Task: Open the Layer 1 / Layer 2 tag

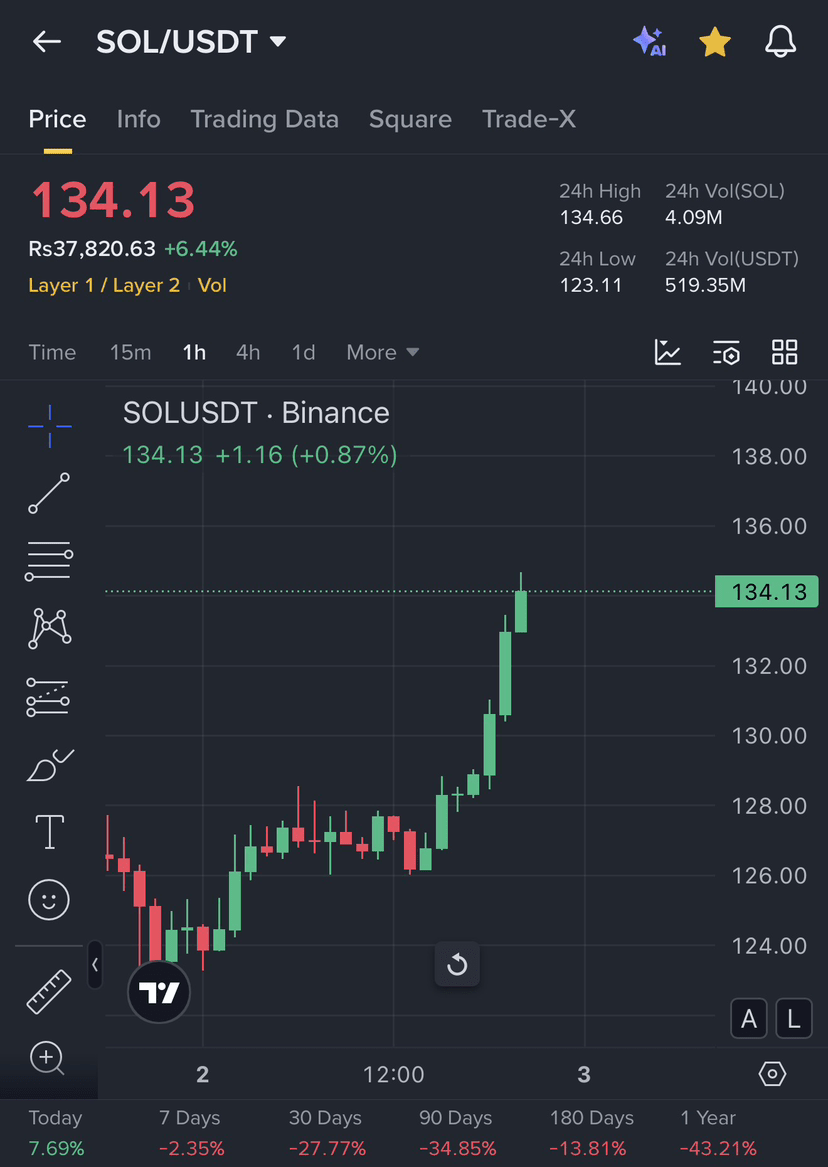Action: pyautogui.click(x=104, y=285)
